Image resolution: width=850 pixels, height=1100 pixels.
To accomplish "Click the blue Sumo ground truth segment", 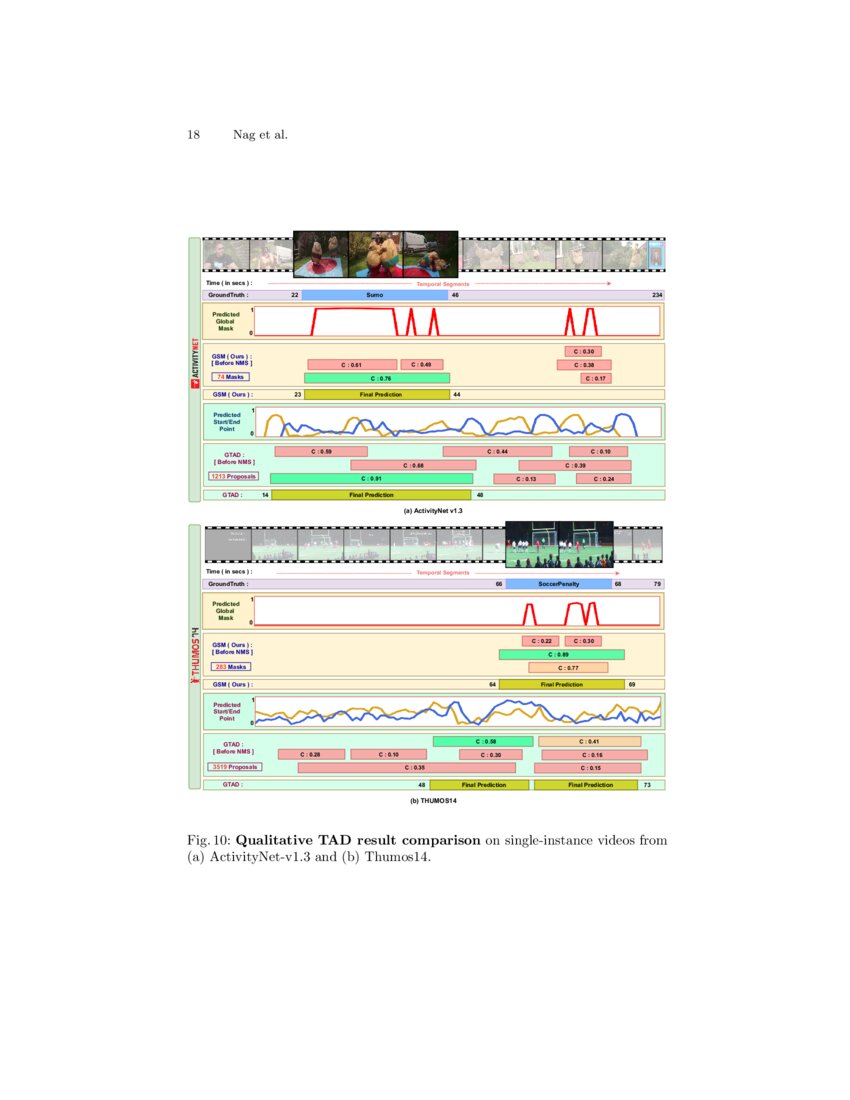I will (x=375, y=295).
